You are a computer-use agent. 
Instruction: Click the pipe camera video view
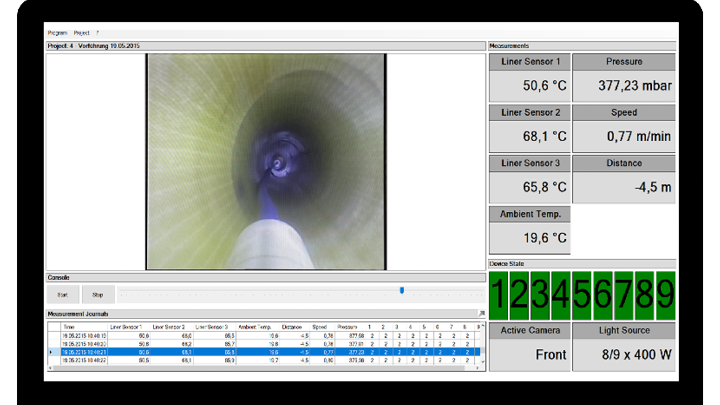pyautogui.click(x=266, y=161)
